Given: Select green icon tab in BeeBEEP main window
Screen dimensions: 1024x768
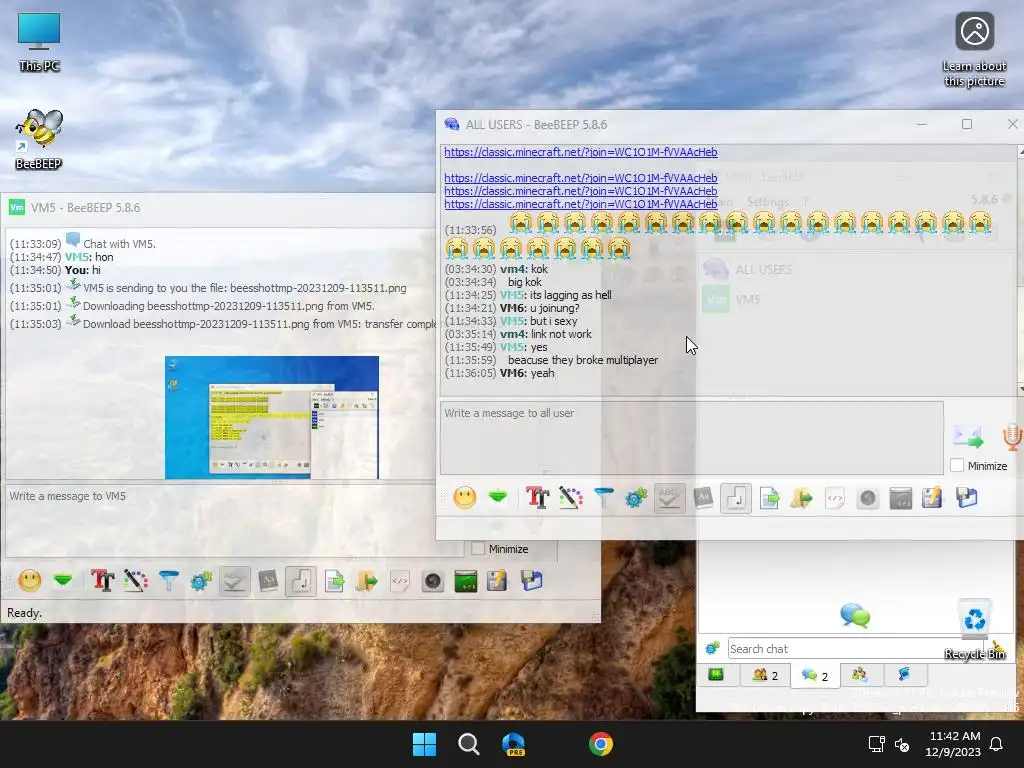Looking at the screenshot, I should (x=716, y=675).
